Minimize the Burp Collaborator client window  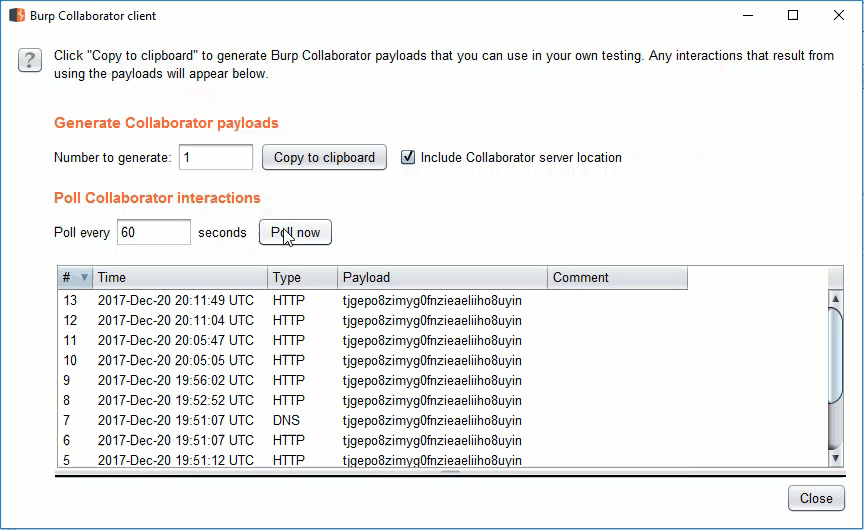tap(748, 15)
